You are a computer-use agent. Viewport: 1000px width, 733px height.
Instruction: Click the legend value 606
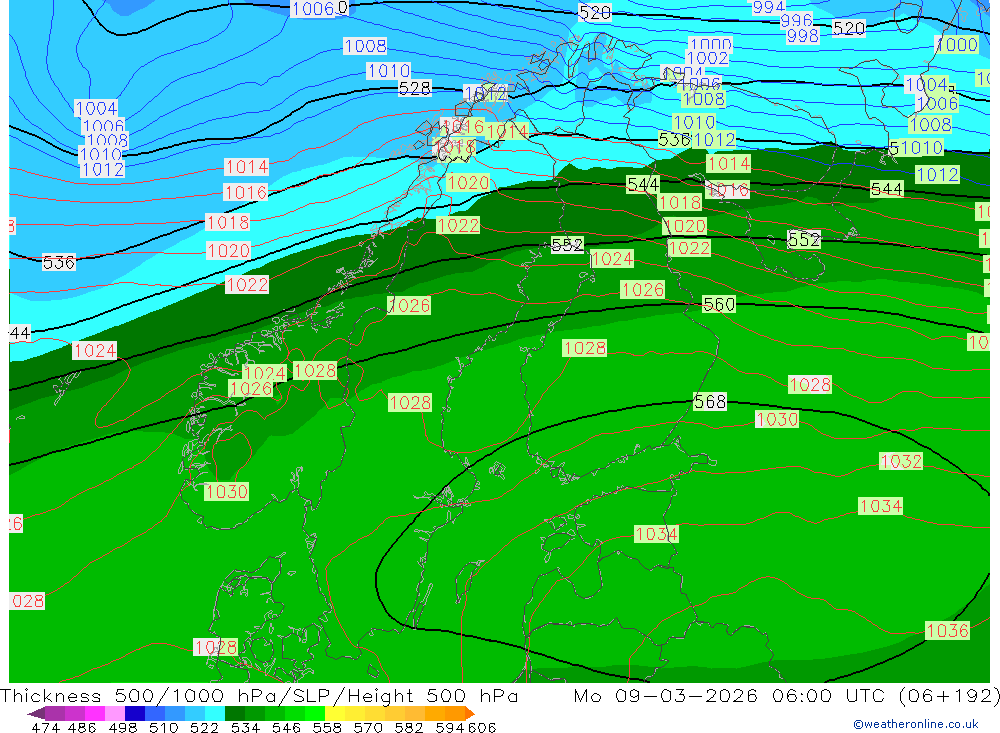click(x=482, y=727)
